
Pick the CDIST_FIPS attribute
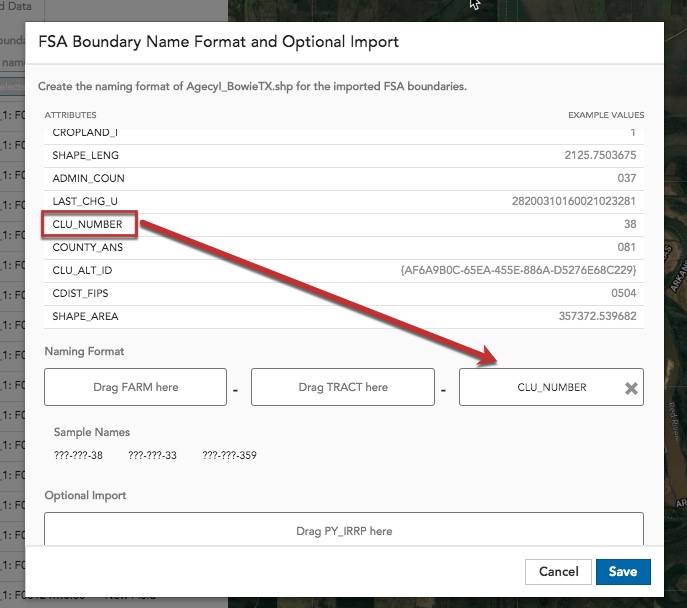tap(83, 293)
